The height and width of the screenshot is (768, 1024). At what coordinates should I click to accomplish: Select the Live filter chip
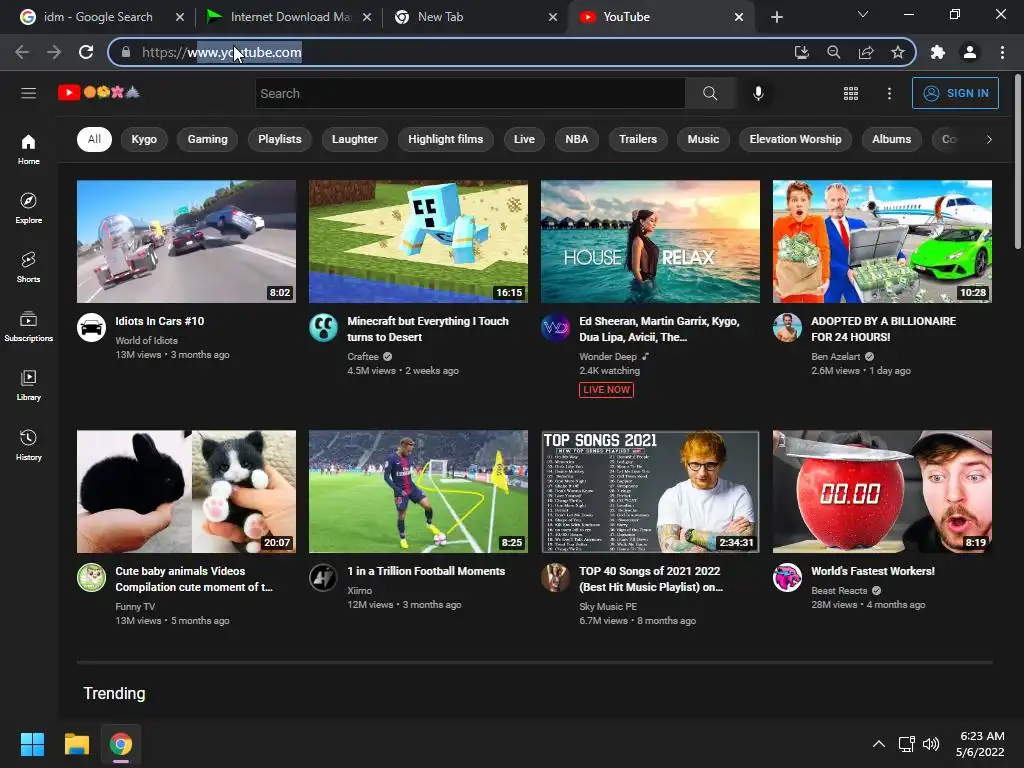point(524,139)
